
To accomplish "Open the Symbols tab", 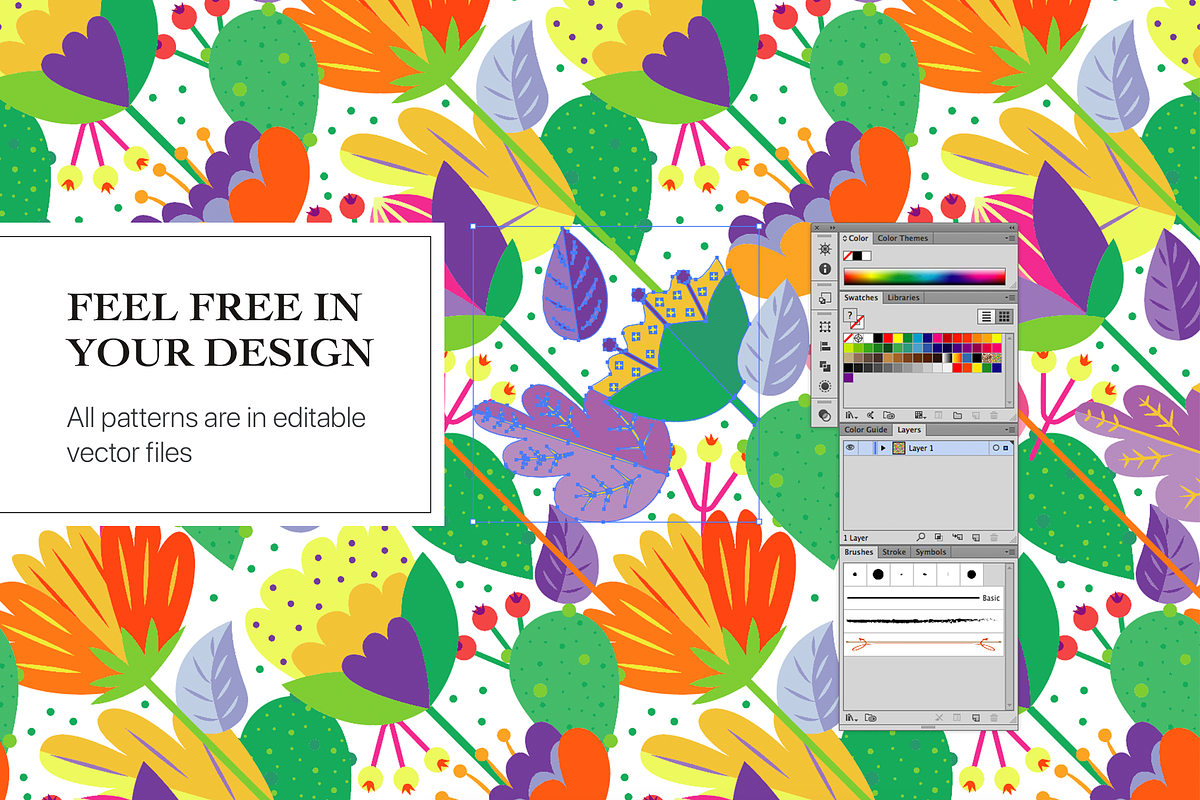I will pos(931,552).
